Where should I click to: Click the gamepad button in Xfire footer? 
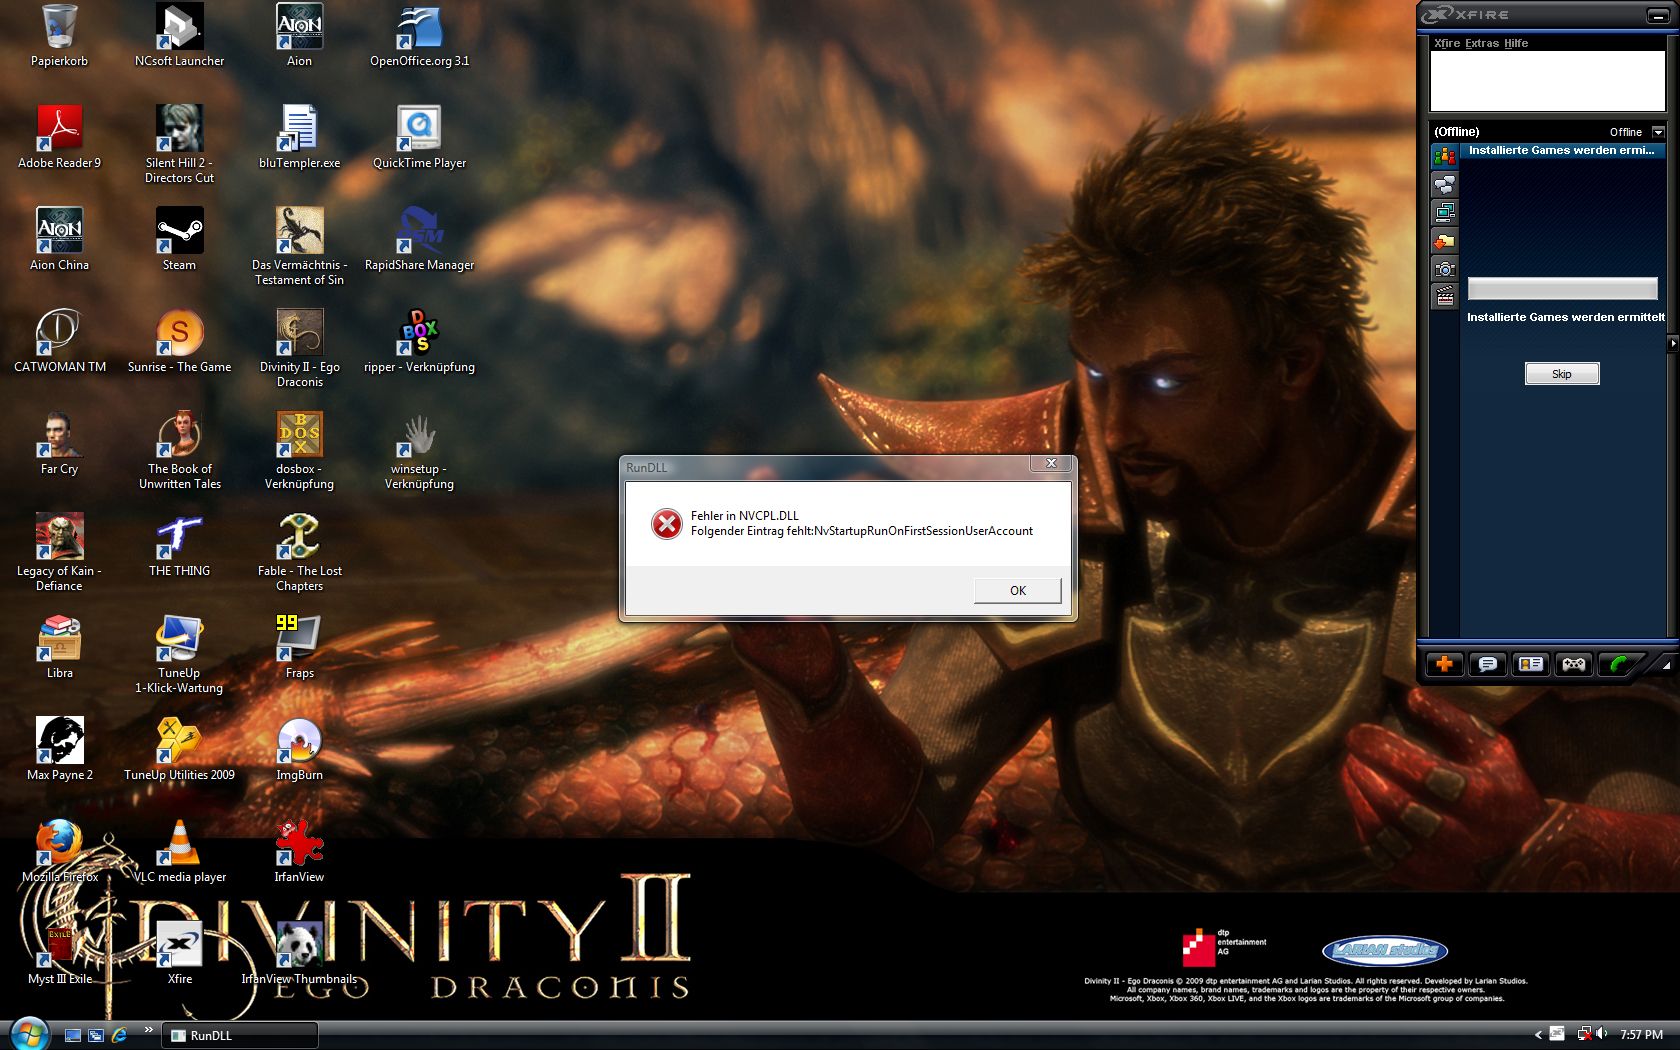[x=1573, y=664]
